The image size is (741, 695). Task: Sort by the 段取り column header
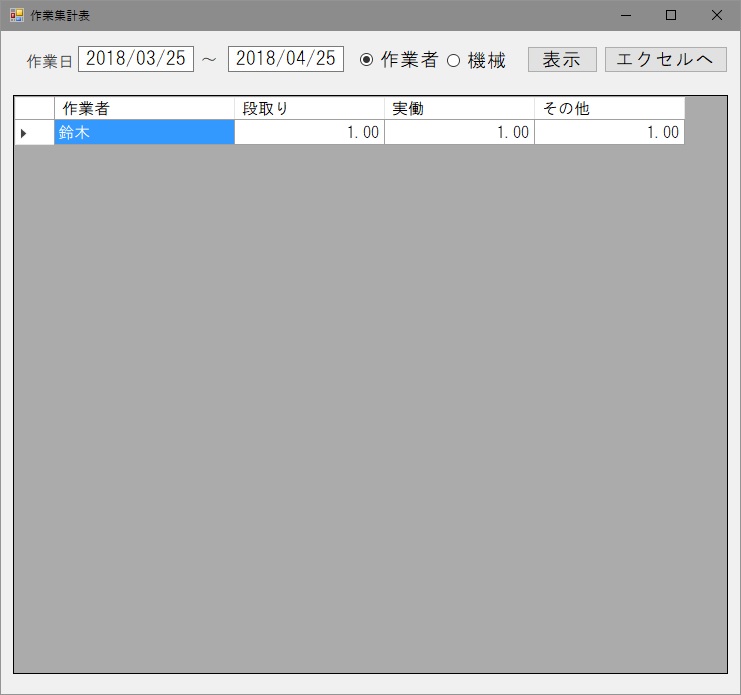tap(309, 108)
